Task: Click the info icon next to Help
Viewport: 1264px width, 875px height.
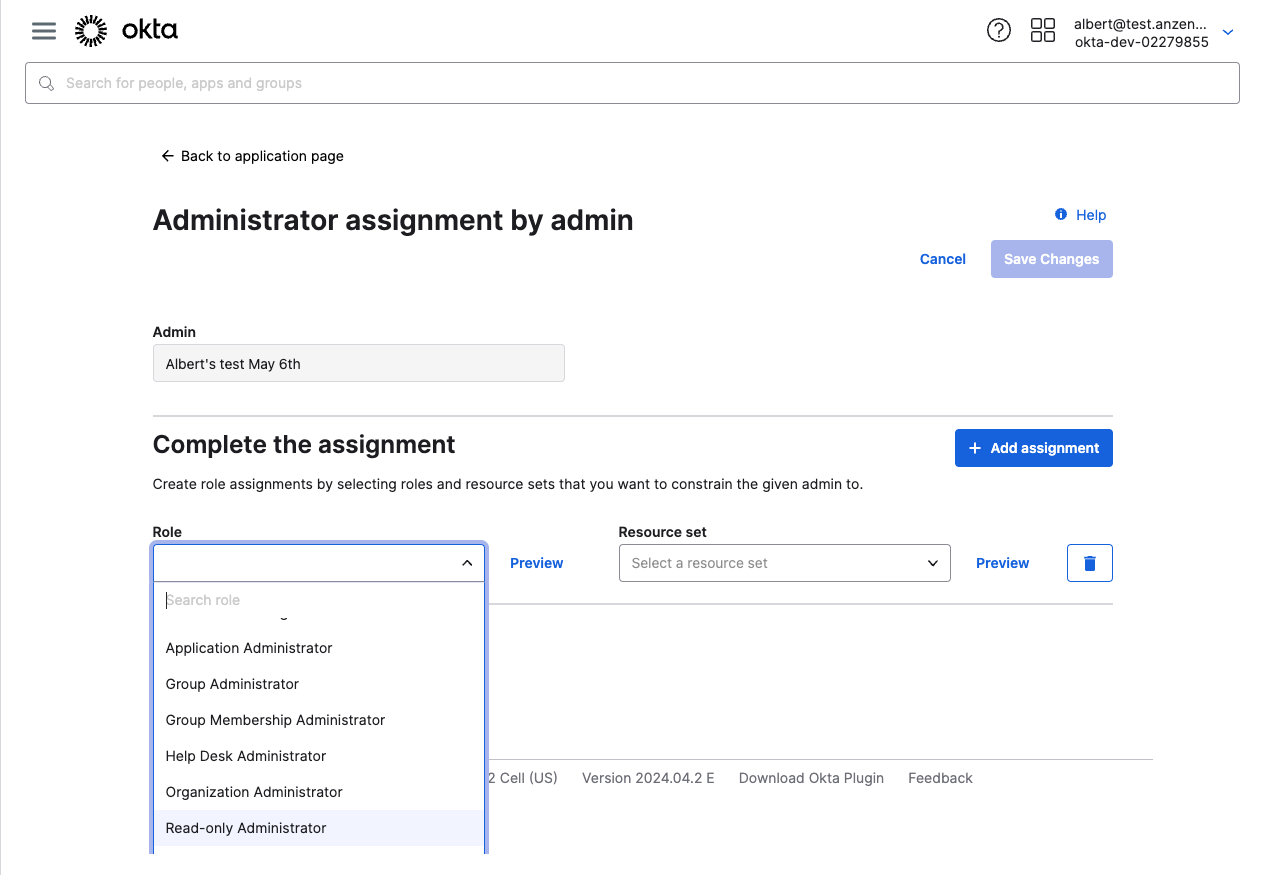Action: coord(1061,215)
